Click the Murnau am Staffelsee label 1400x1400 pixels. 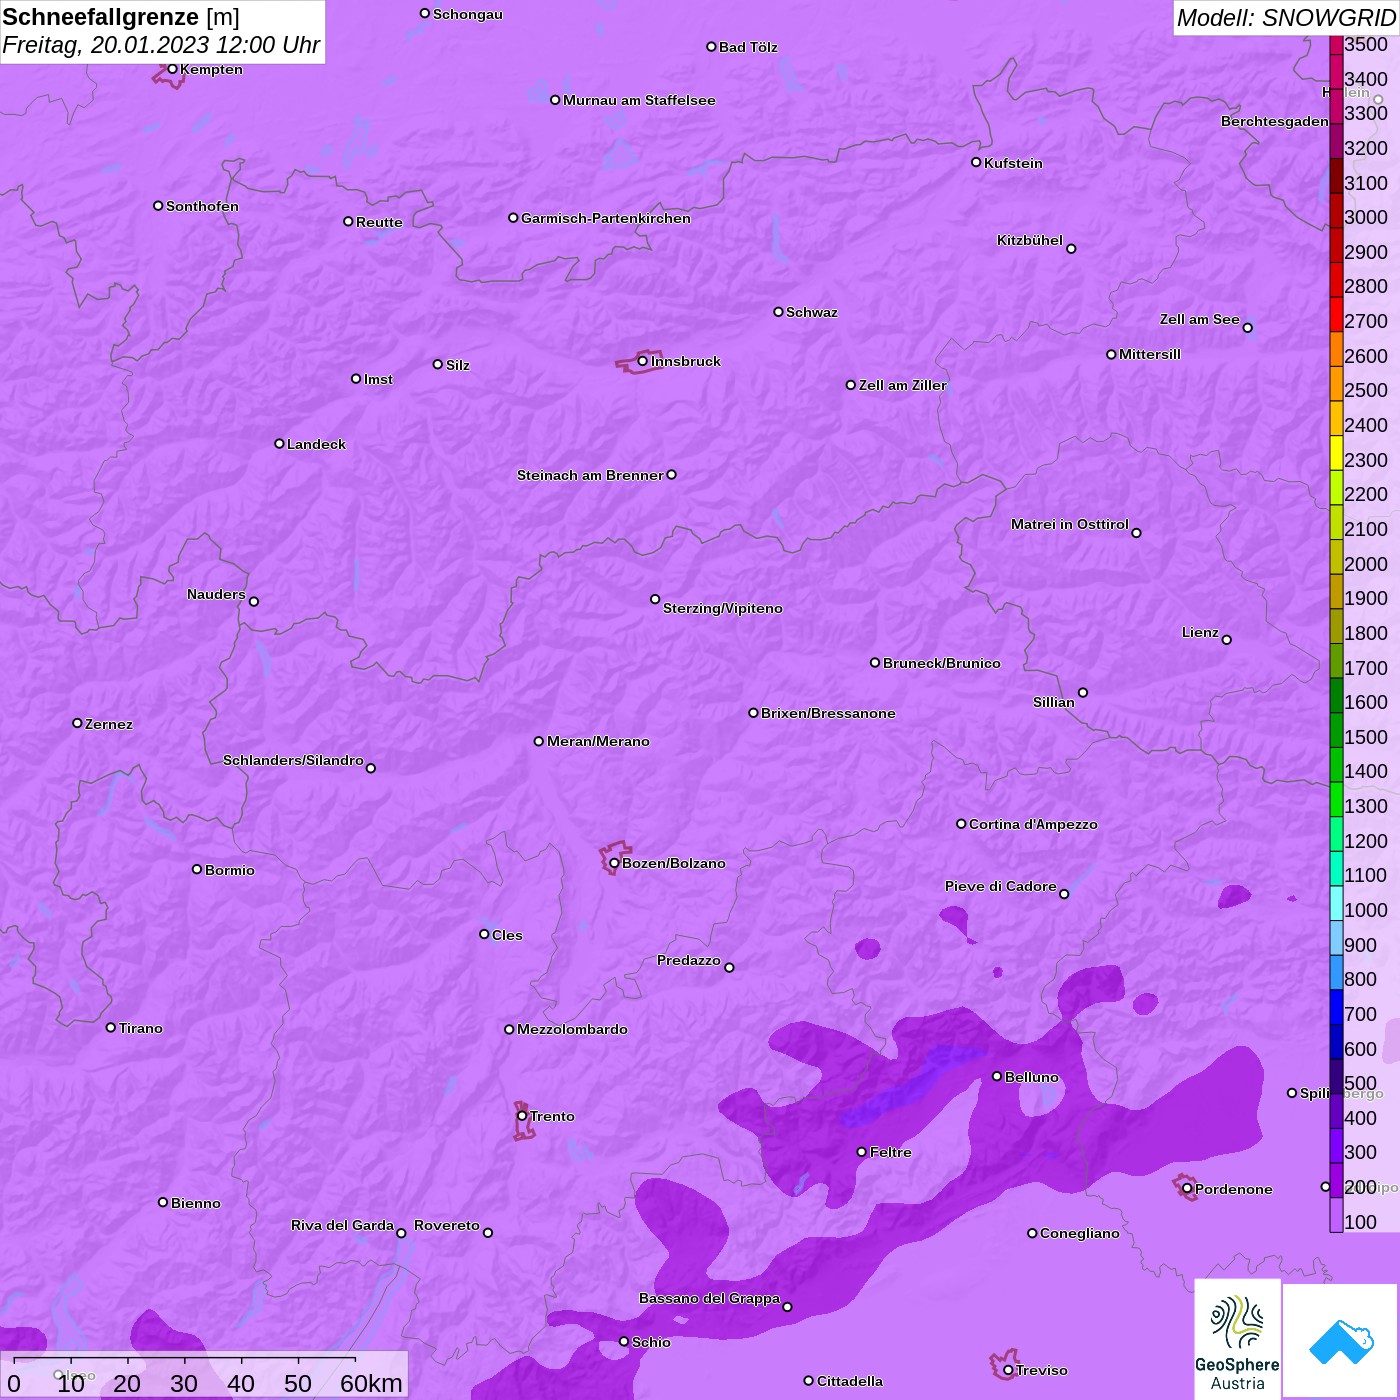pyautogui.click(x=639, y=100)
